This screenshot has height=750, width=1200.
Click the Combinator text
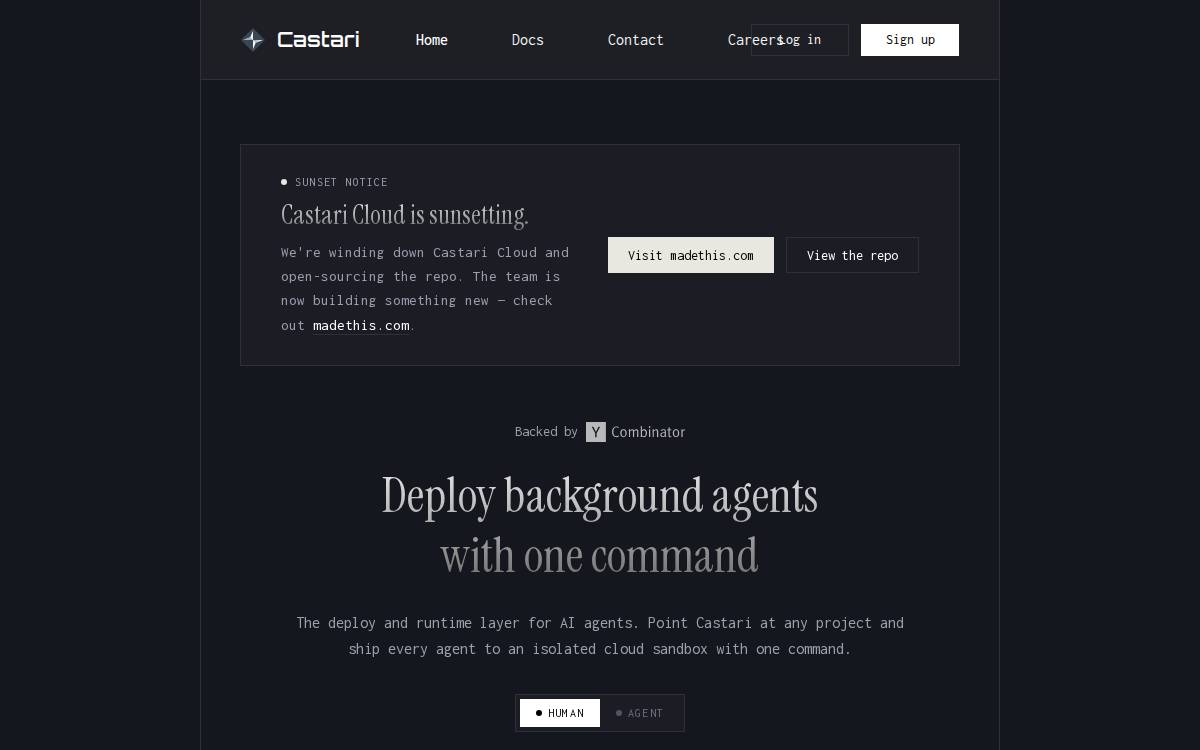[648, 432]
